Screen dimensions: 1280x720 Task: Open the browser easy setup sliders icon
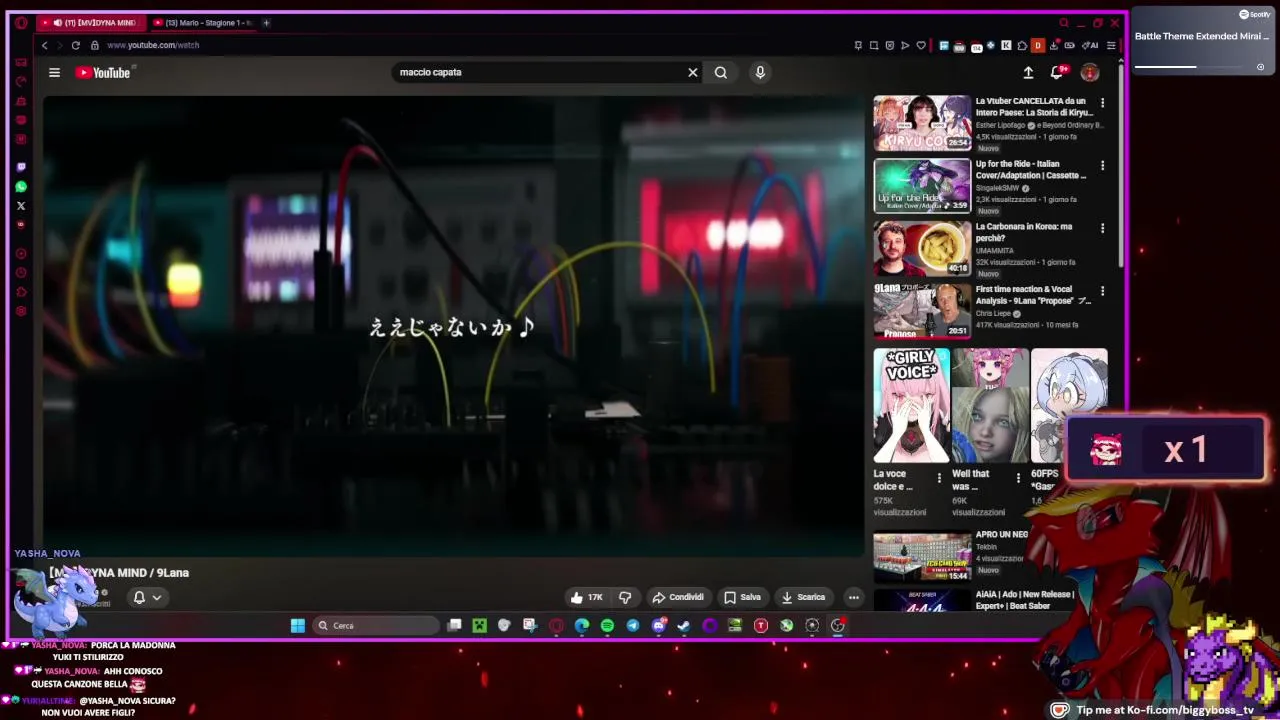(1111, 45)
